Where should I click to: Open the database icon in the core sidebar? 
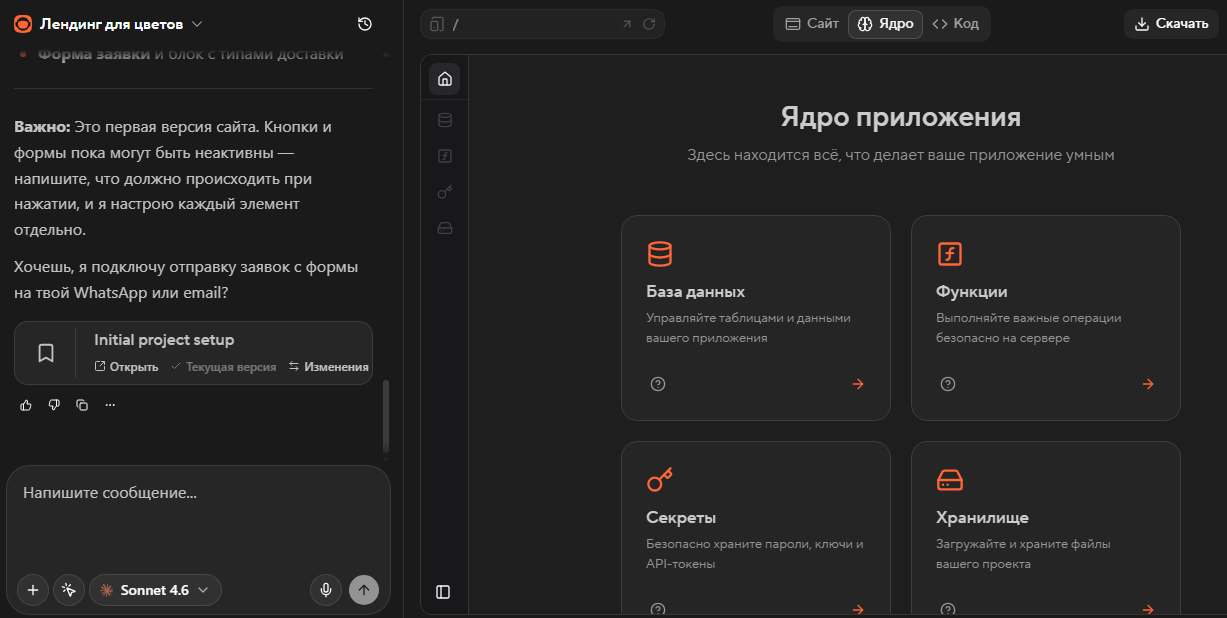click(x=445, y=120)
